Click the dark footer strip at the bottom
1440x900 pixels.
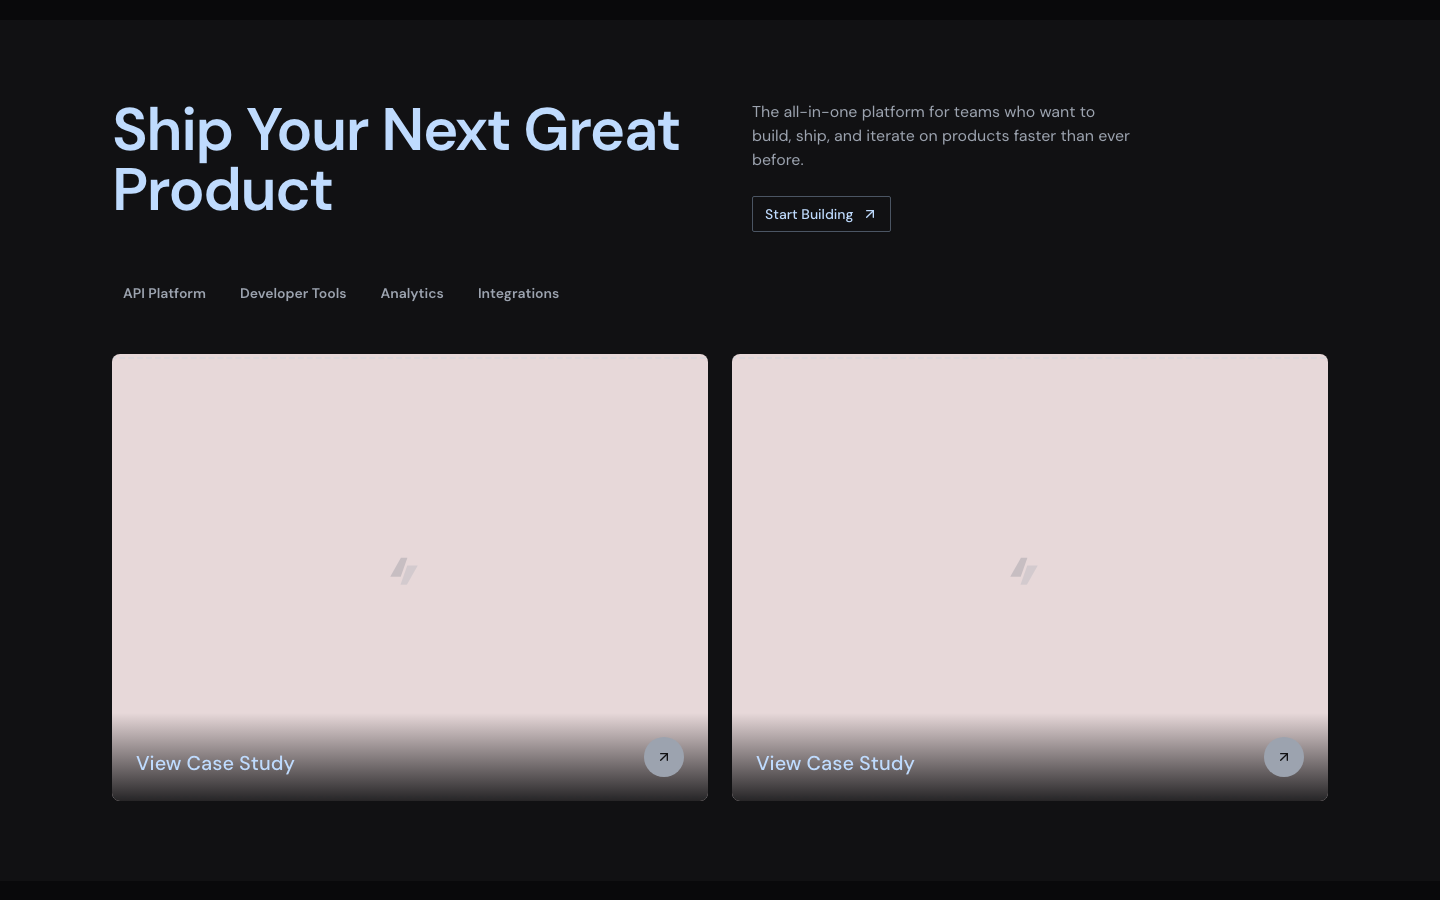[x=720, y=890]
